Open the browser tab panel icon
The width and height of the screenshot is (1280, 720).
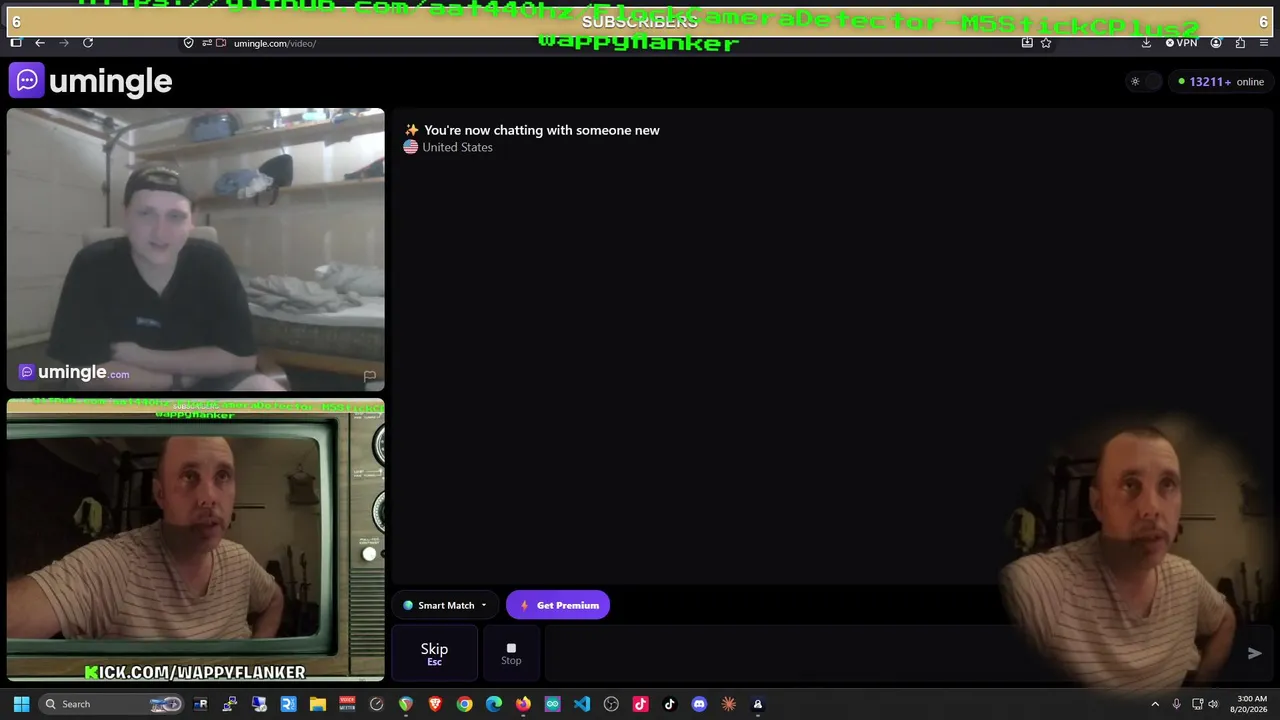tap(16, 43)
